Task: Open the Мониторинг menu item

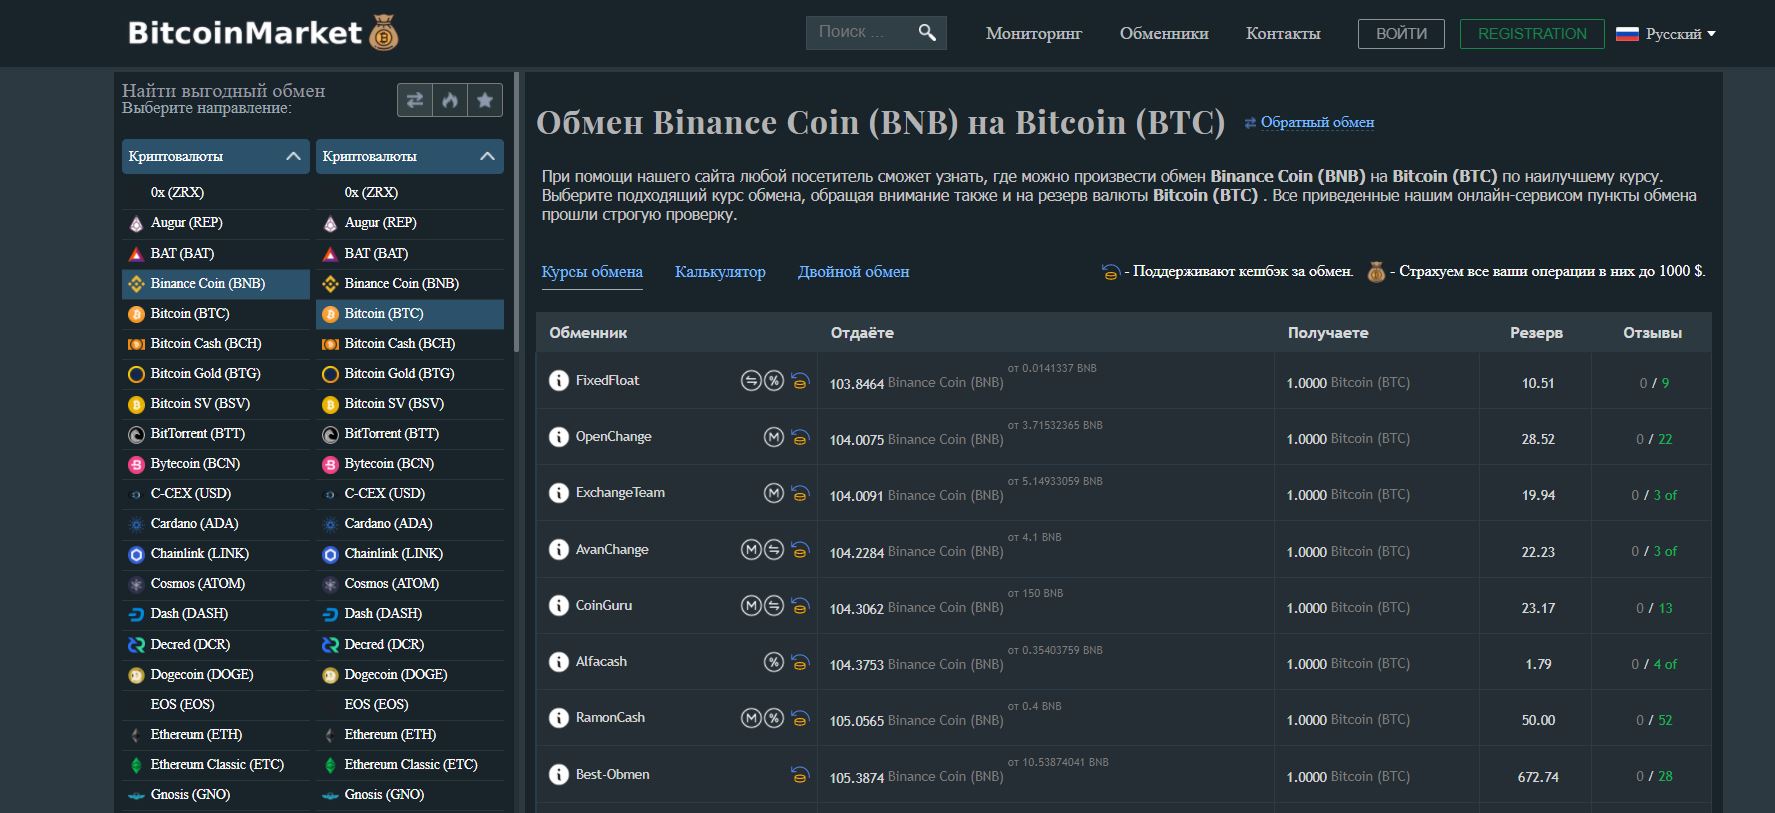Action: tap(1034, 34)
